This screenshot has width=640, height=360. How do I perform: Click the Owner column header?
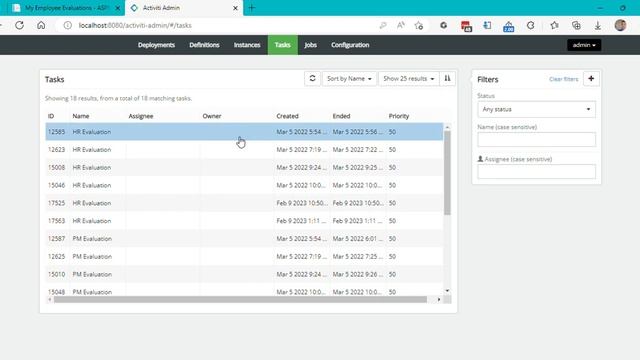point(212,116)
